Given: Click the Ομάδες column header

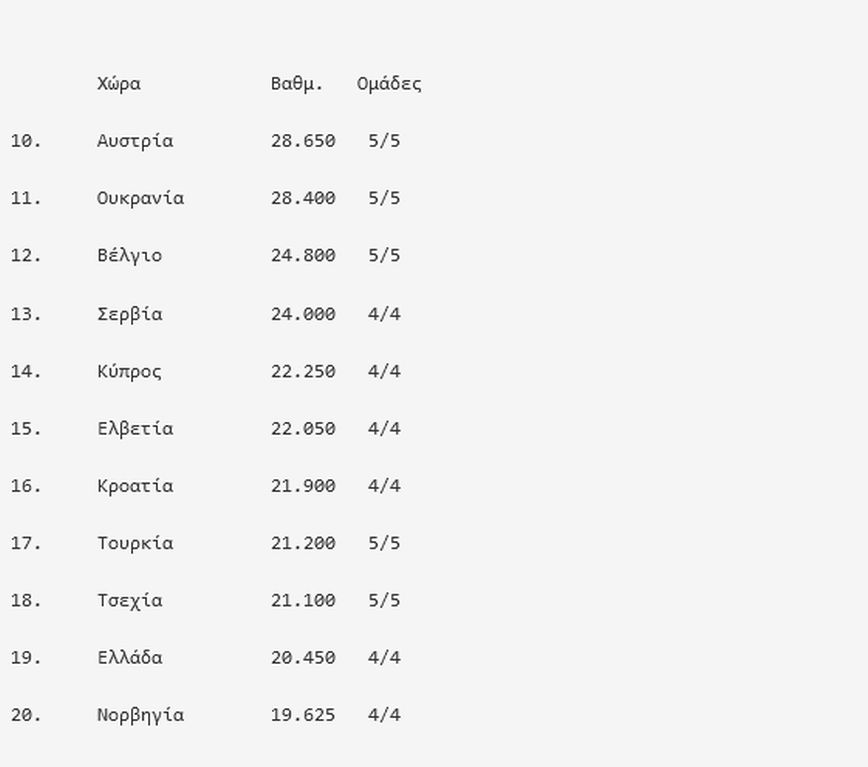Looking at the screenshot, I should click(x=389, y=84).
